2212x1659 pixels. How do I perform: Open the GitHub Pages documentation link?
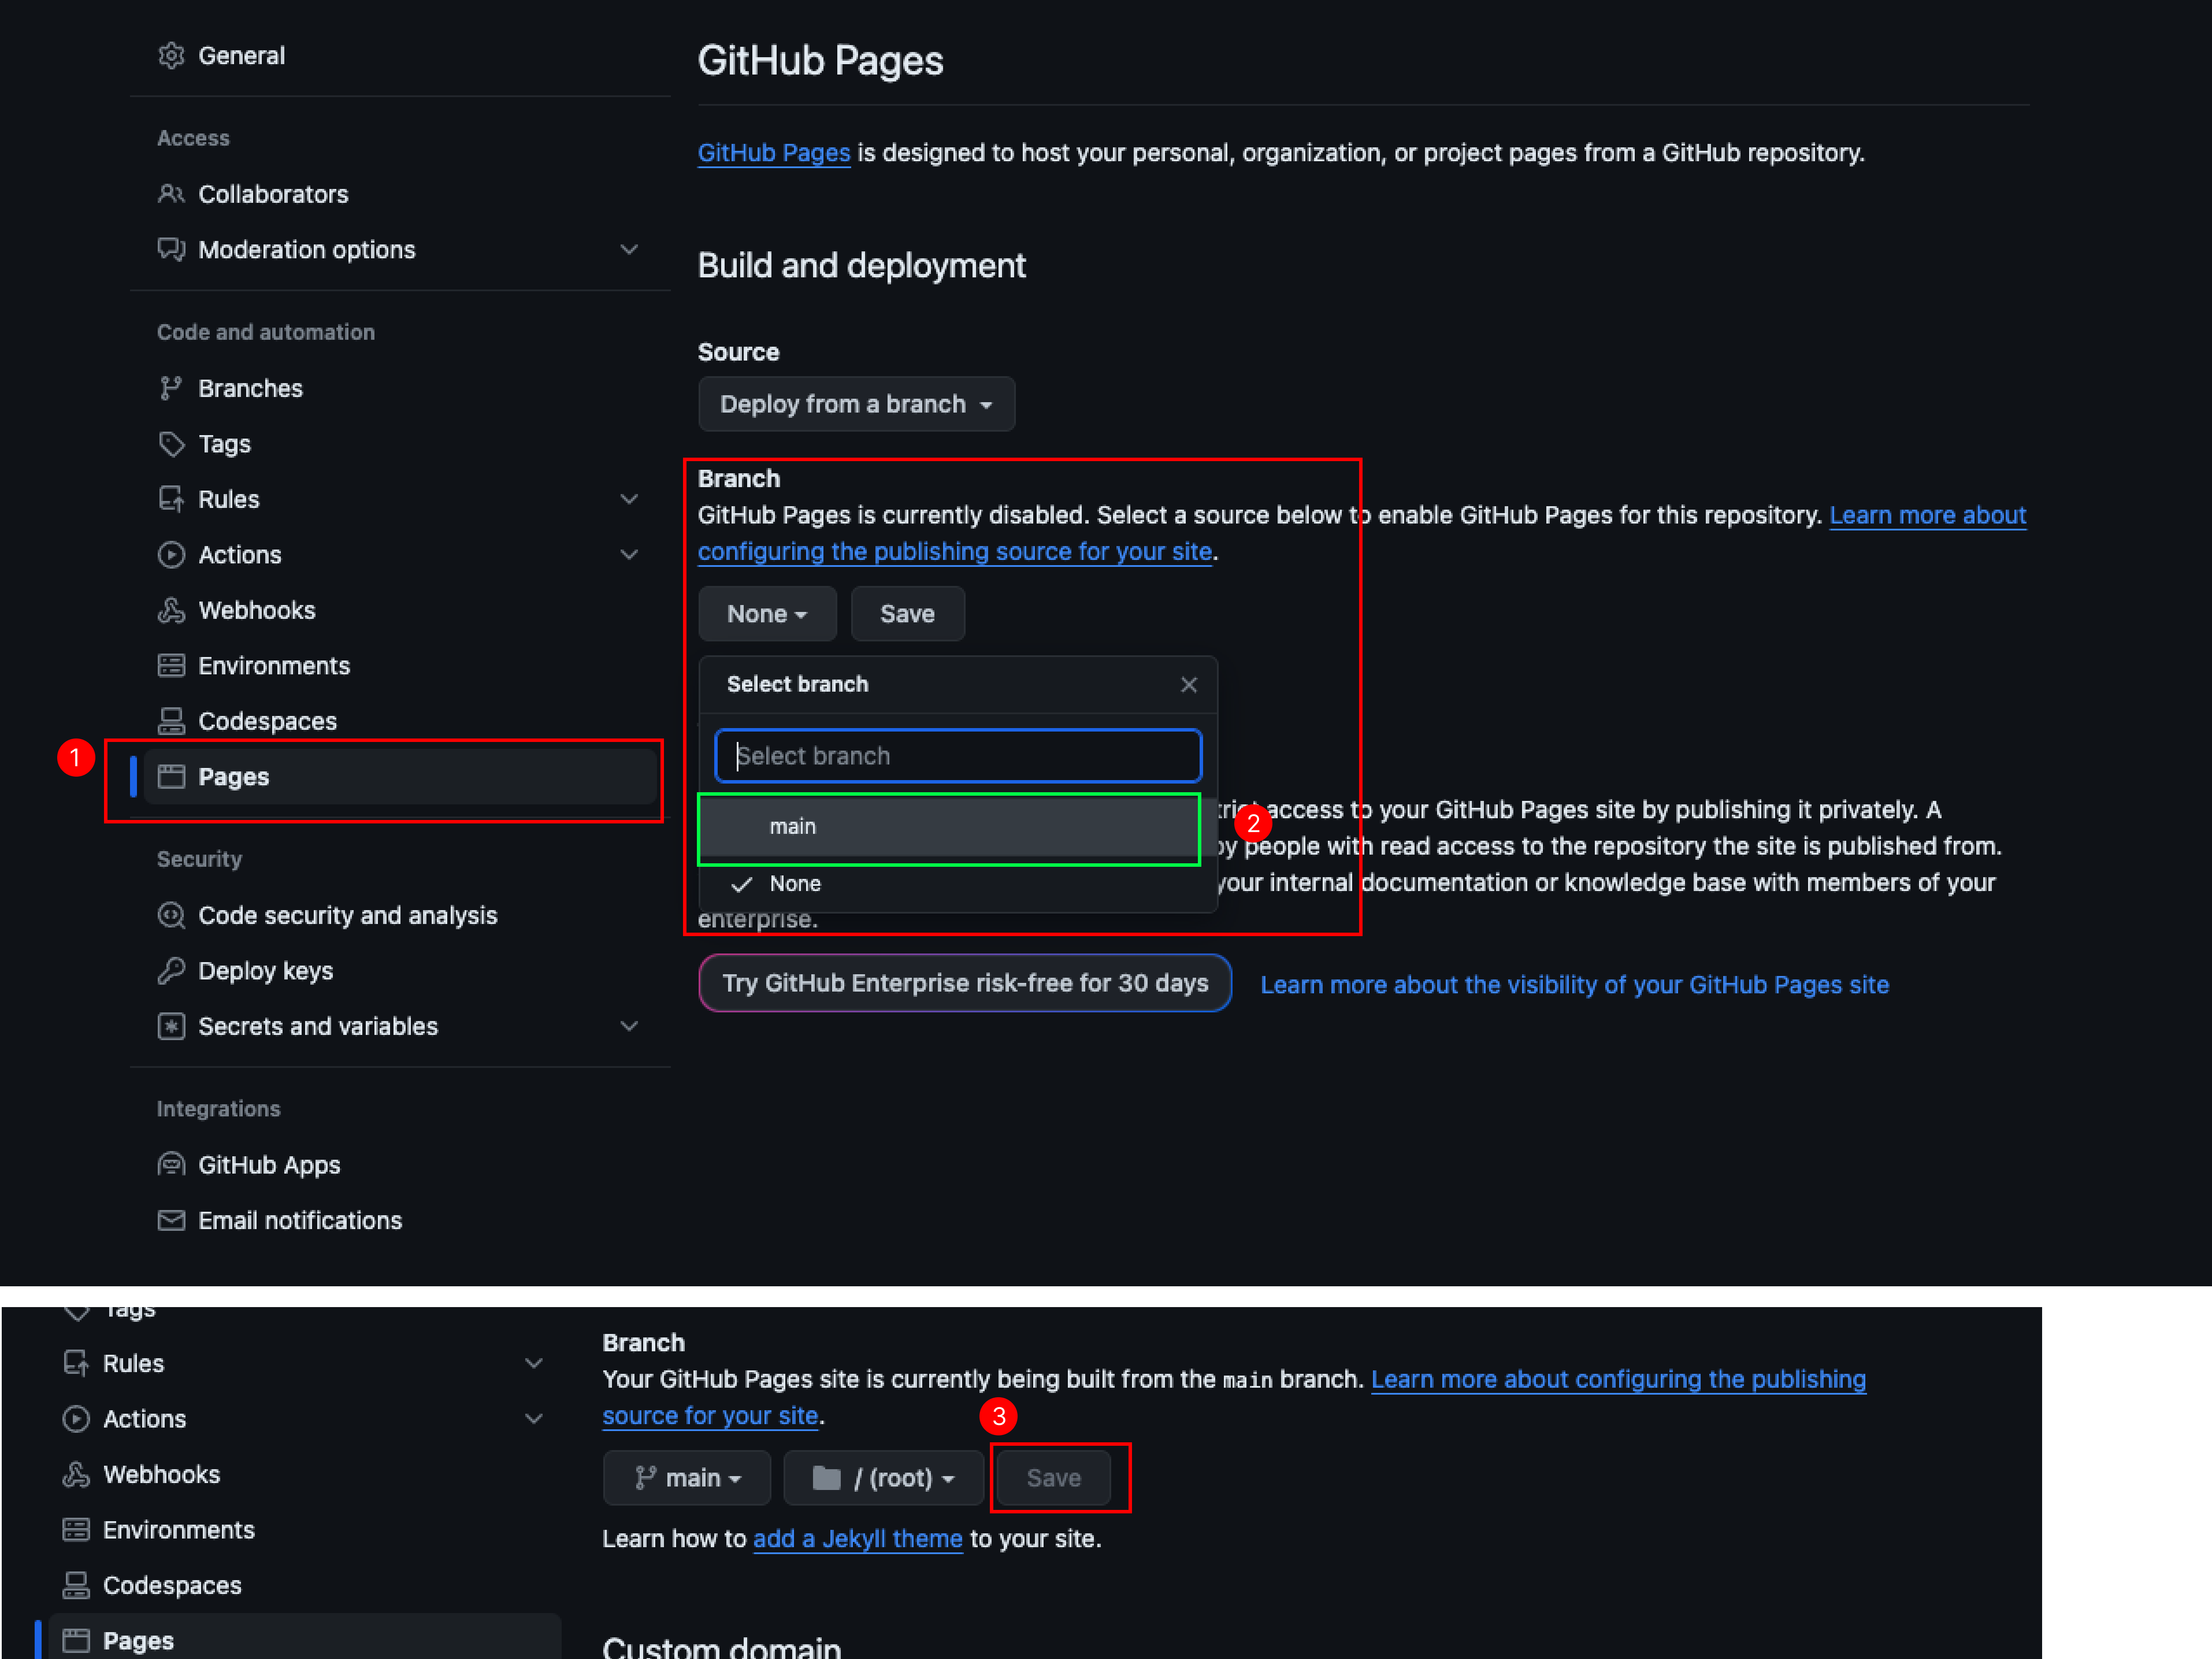tap(773, 153)
